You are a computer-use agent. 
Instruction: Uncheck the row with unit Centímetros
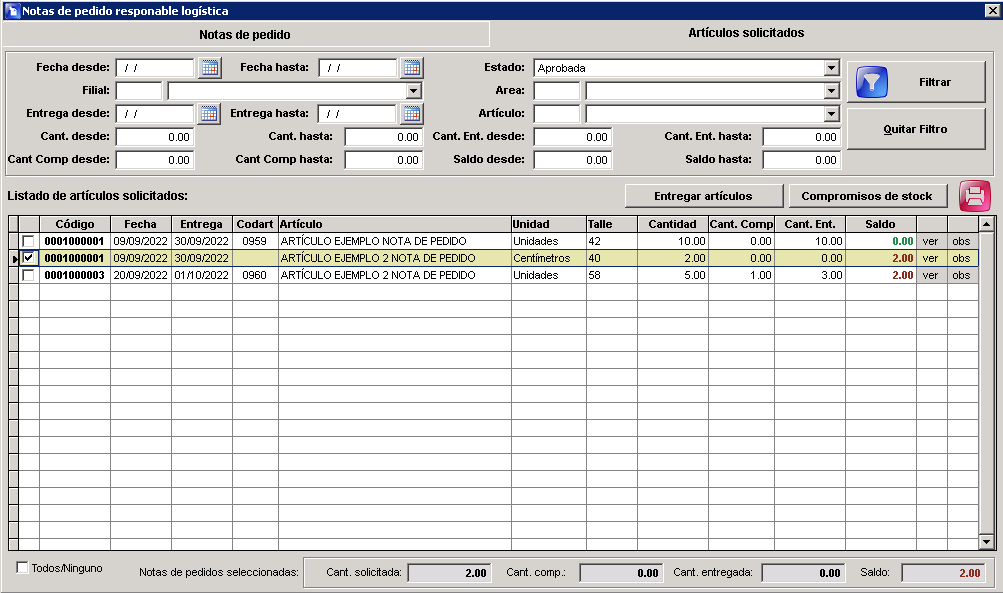(28, 258)
